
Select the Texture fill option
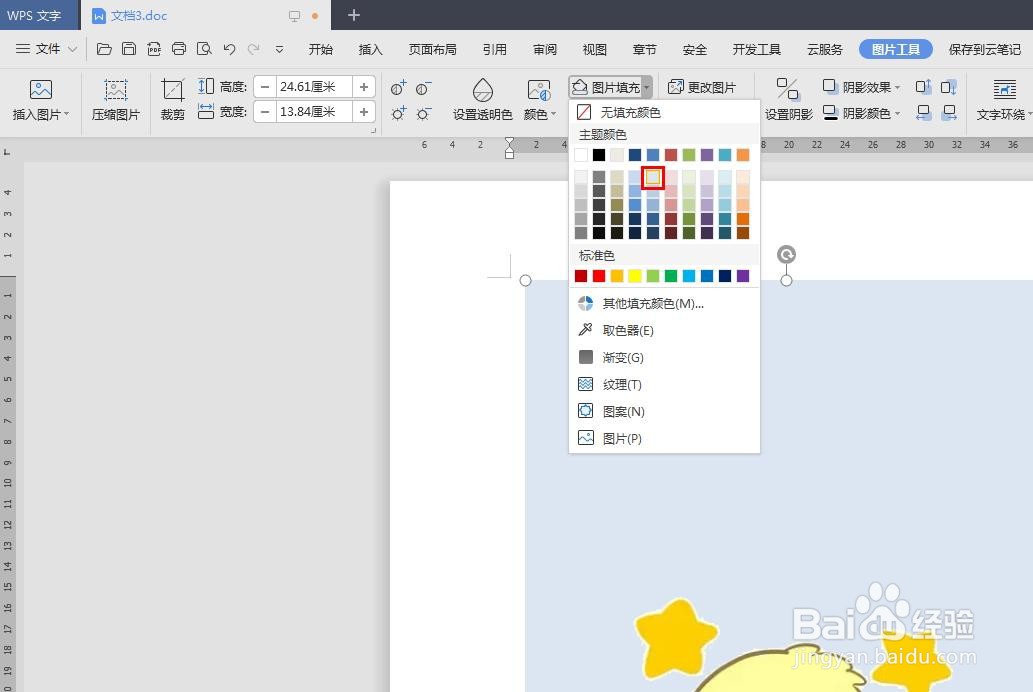click(x=664, y=384)
